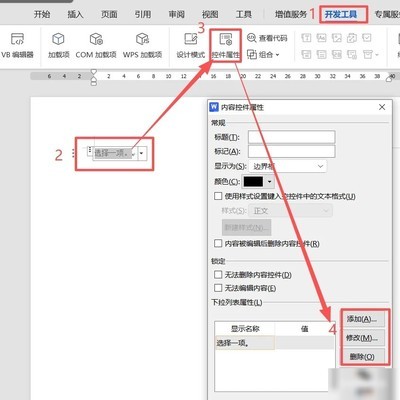Click the ruler's first-line indent marker
400x400 pixels.
(94, 72)
